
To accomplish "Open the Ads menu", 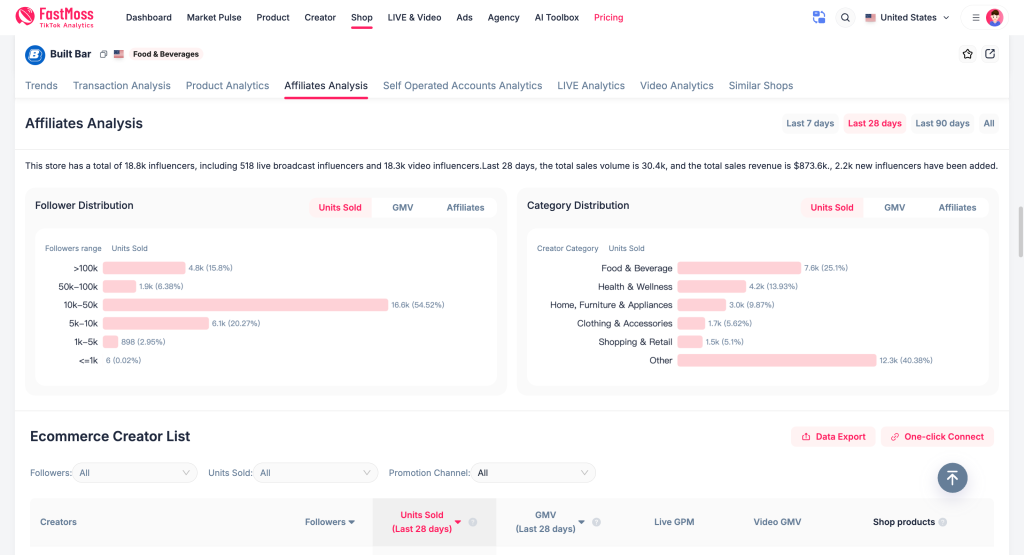I will [464, 18].
